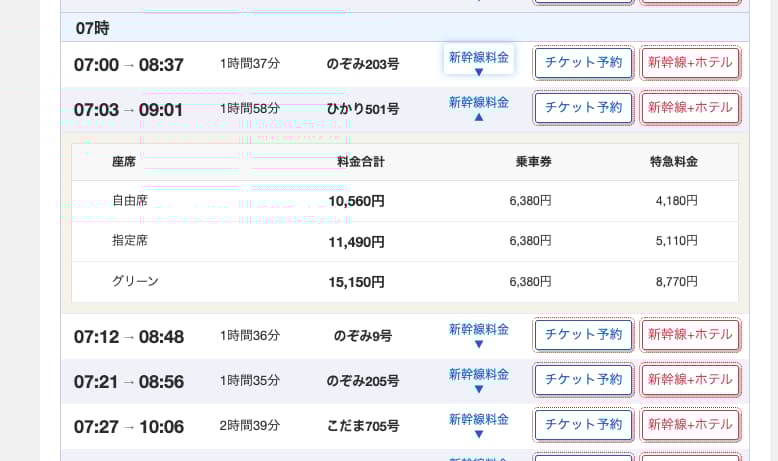Click the 特急料金 column header

point(674,162)
